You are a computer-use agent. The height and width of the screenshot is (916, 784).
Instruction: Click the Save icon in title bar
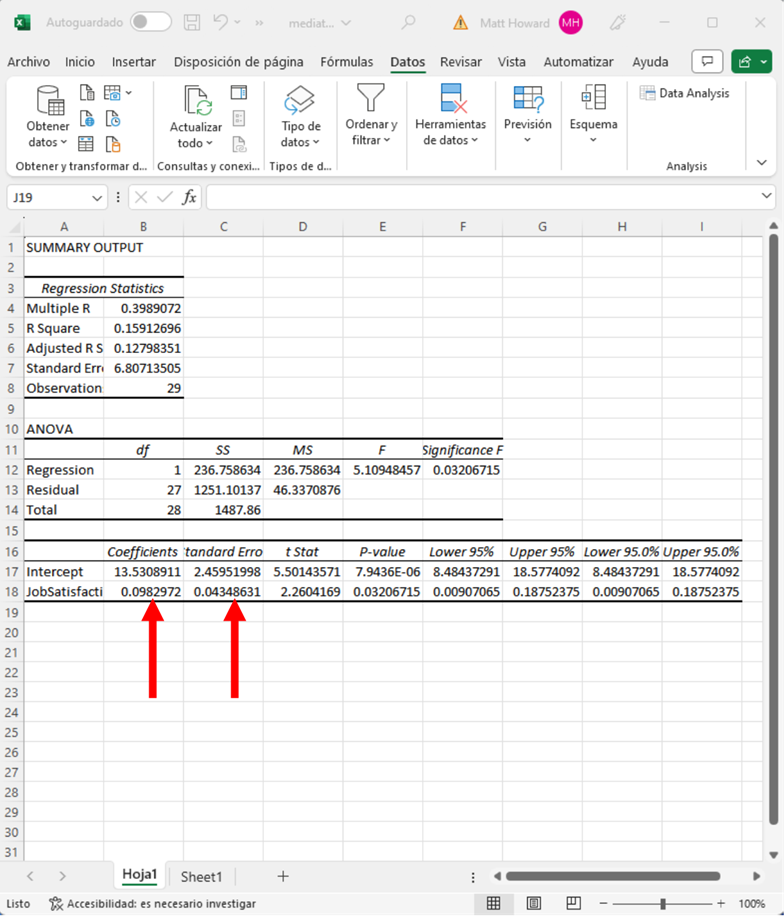pos(193,22)
